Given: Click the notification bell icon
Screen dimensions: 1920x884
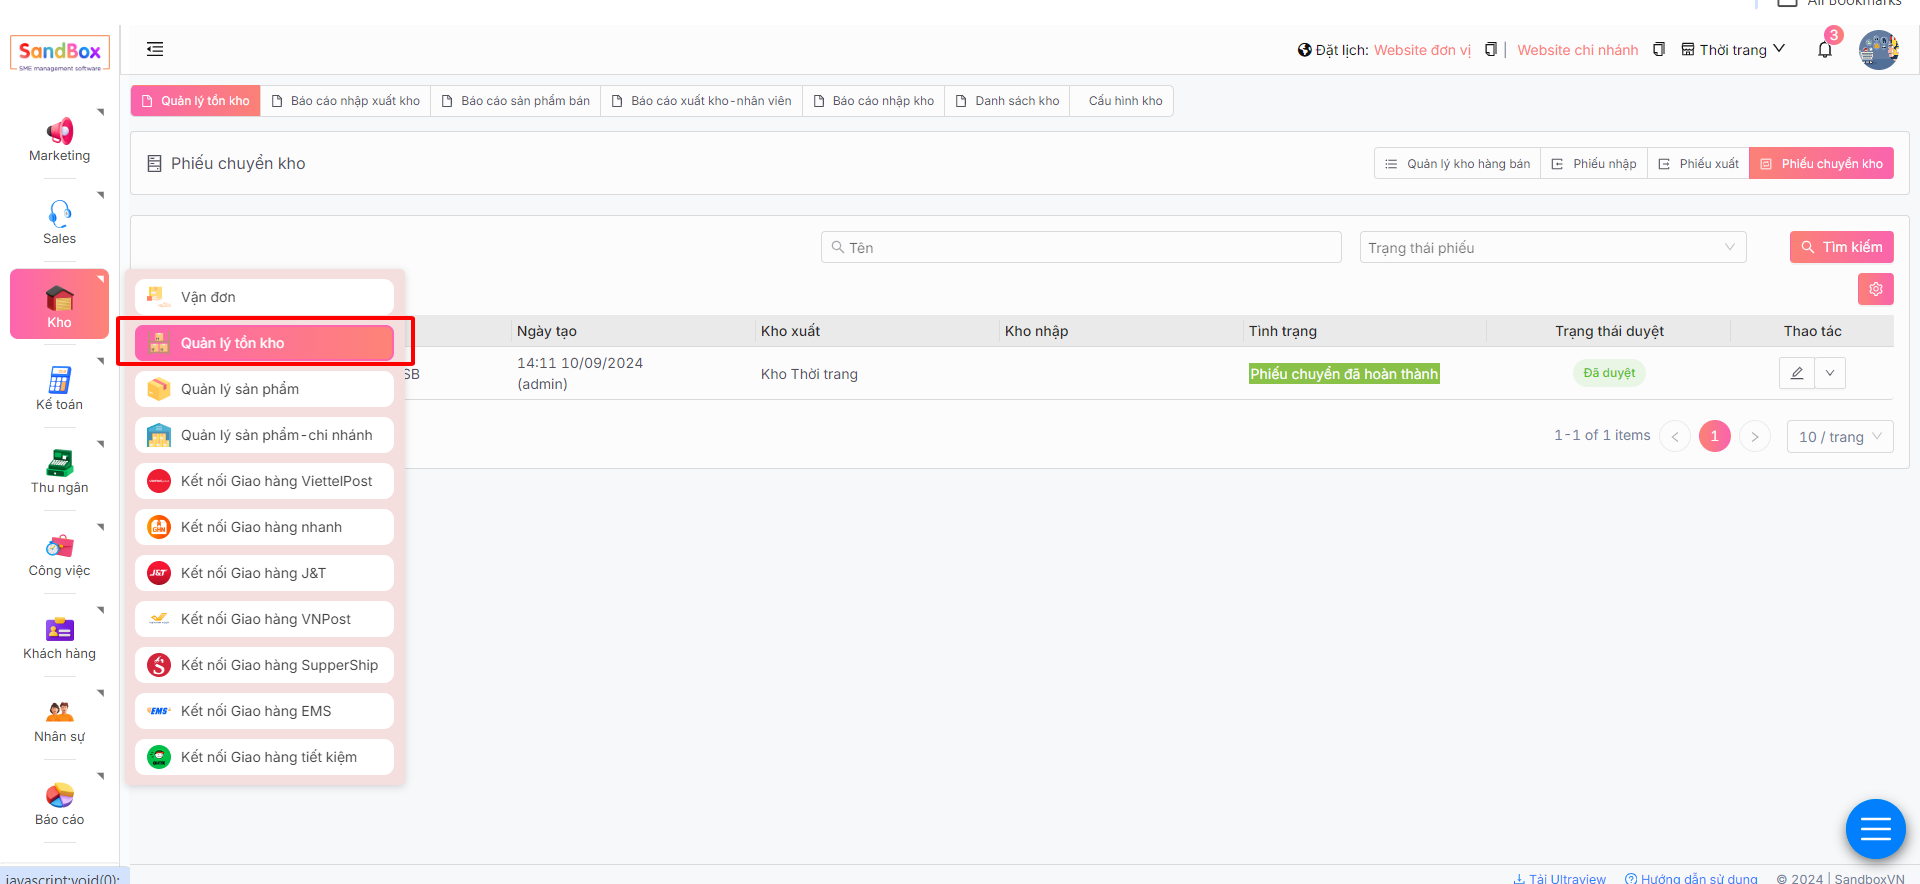Looking at the screenshot, I should pos(1825,50).
